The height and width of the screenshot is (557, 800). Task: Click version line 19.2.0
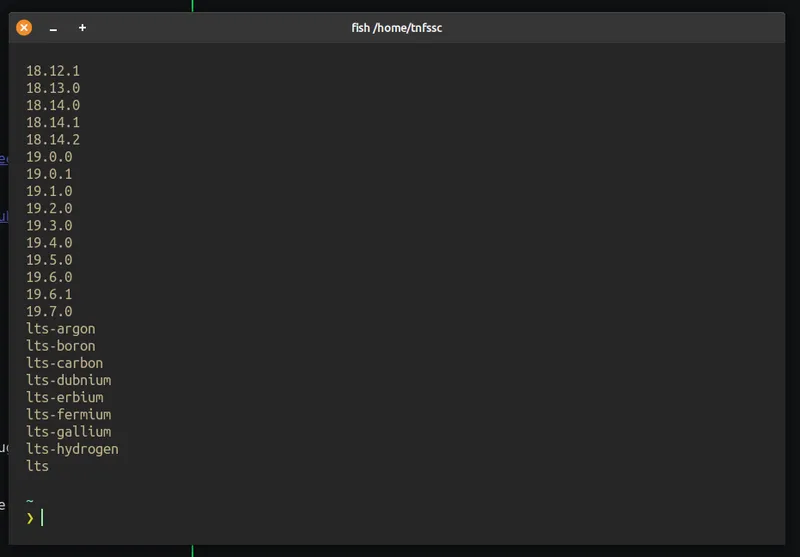point(49,208)
